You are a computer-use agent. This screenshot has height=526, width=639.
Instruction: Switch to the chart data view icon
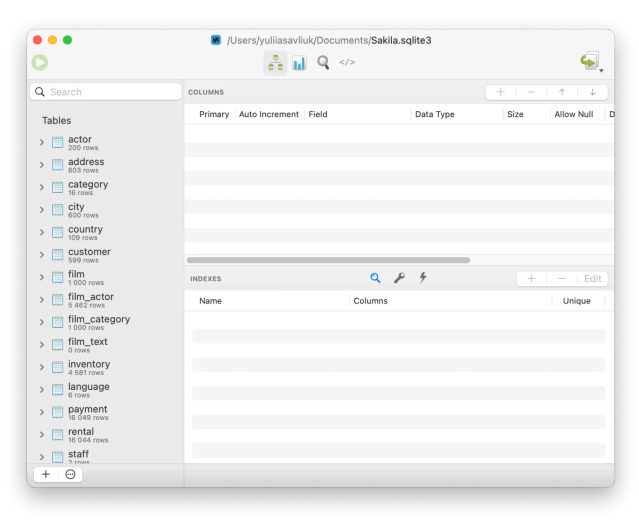pos(300,63)
